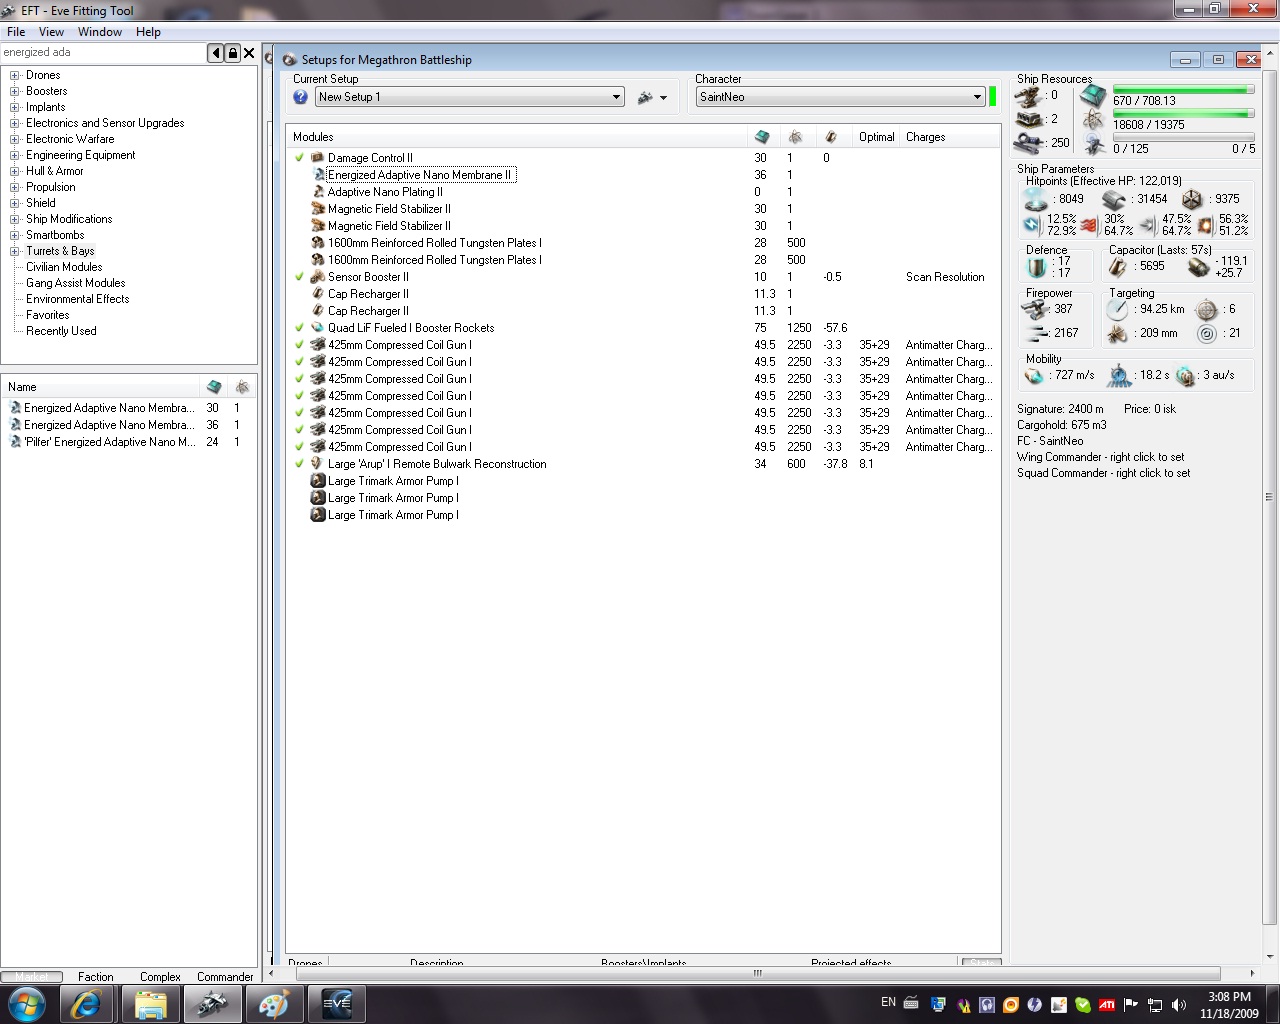Click the padlock icon next to search

click(x=233, y=53)
